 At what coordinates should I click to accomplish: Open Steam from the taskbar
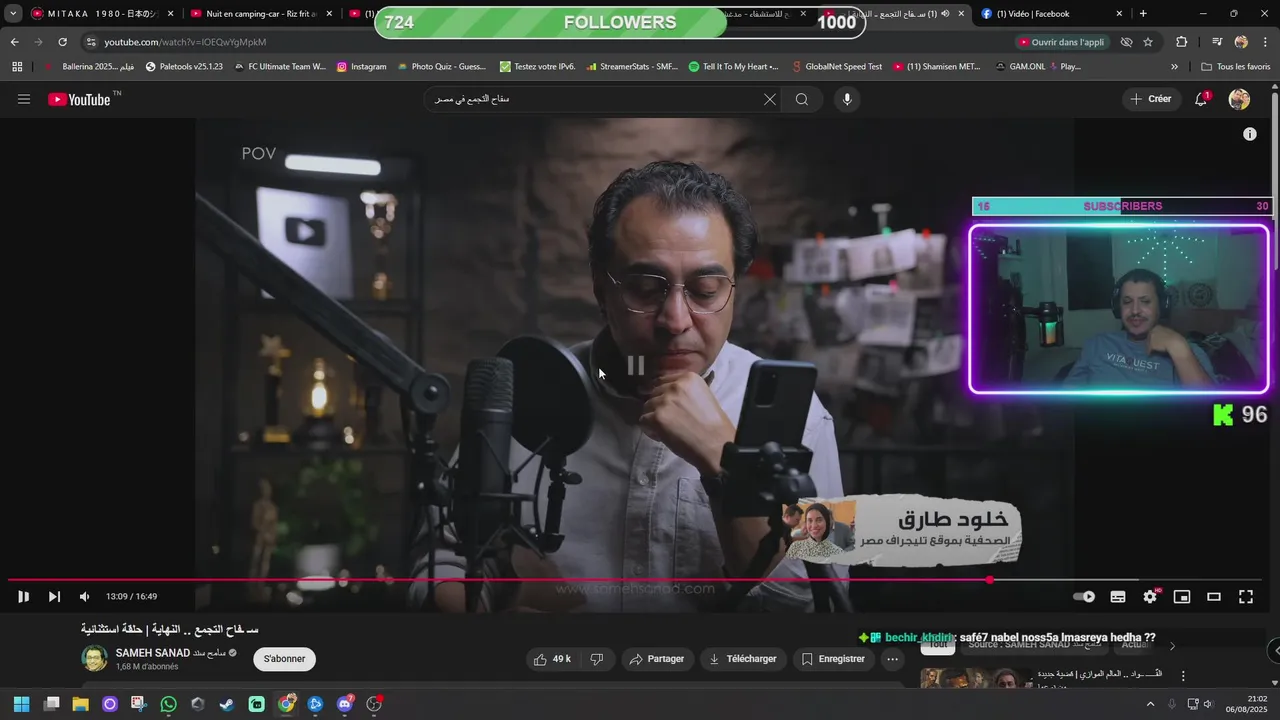(x=227, y=704)
